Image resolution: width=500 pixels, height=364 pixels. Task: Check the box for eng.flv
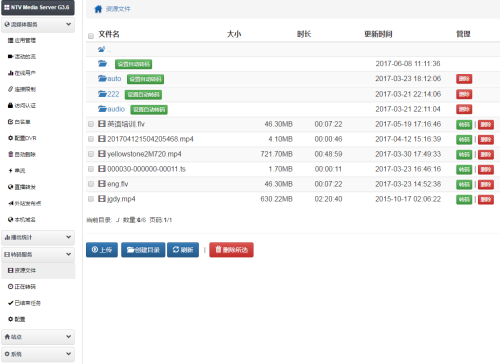[x=91, y=184]
